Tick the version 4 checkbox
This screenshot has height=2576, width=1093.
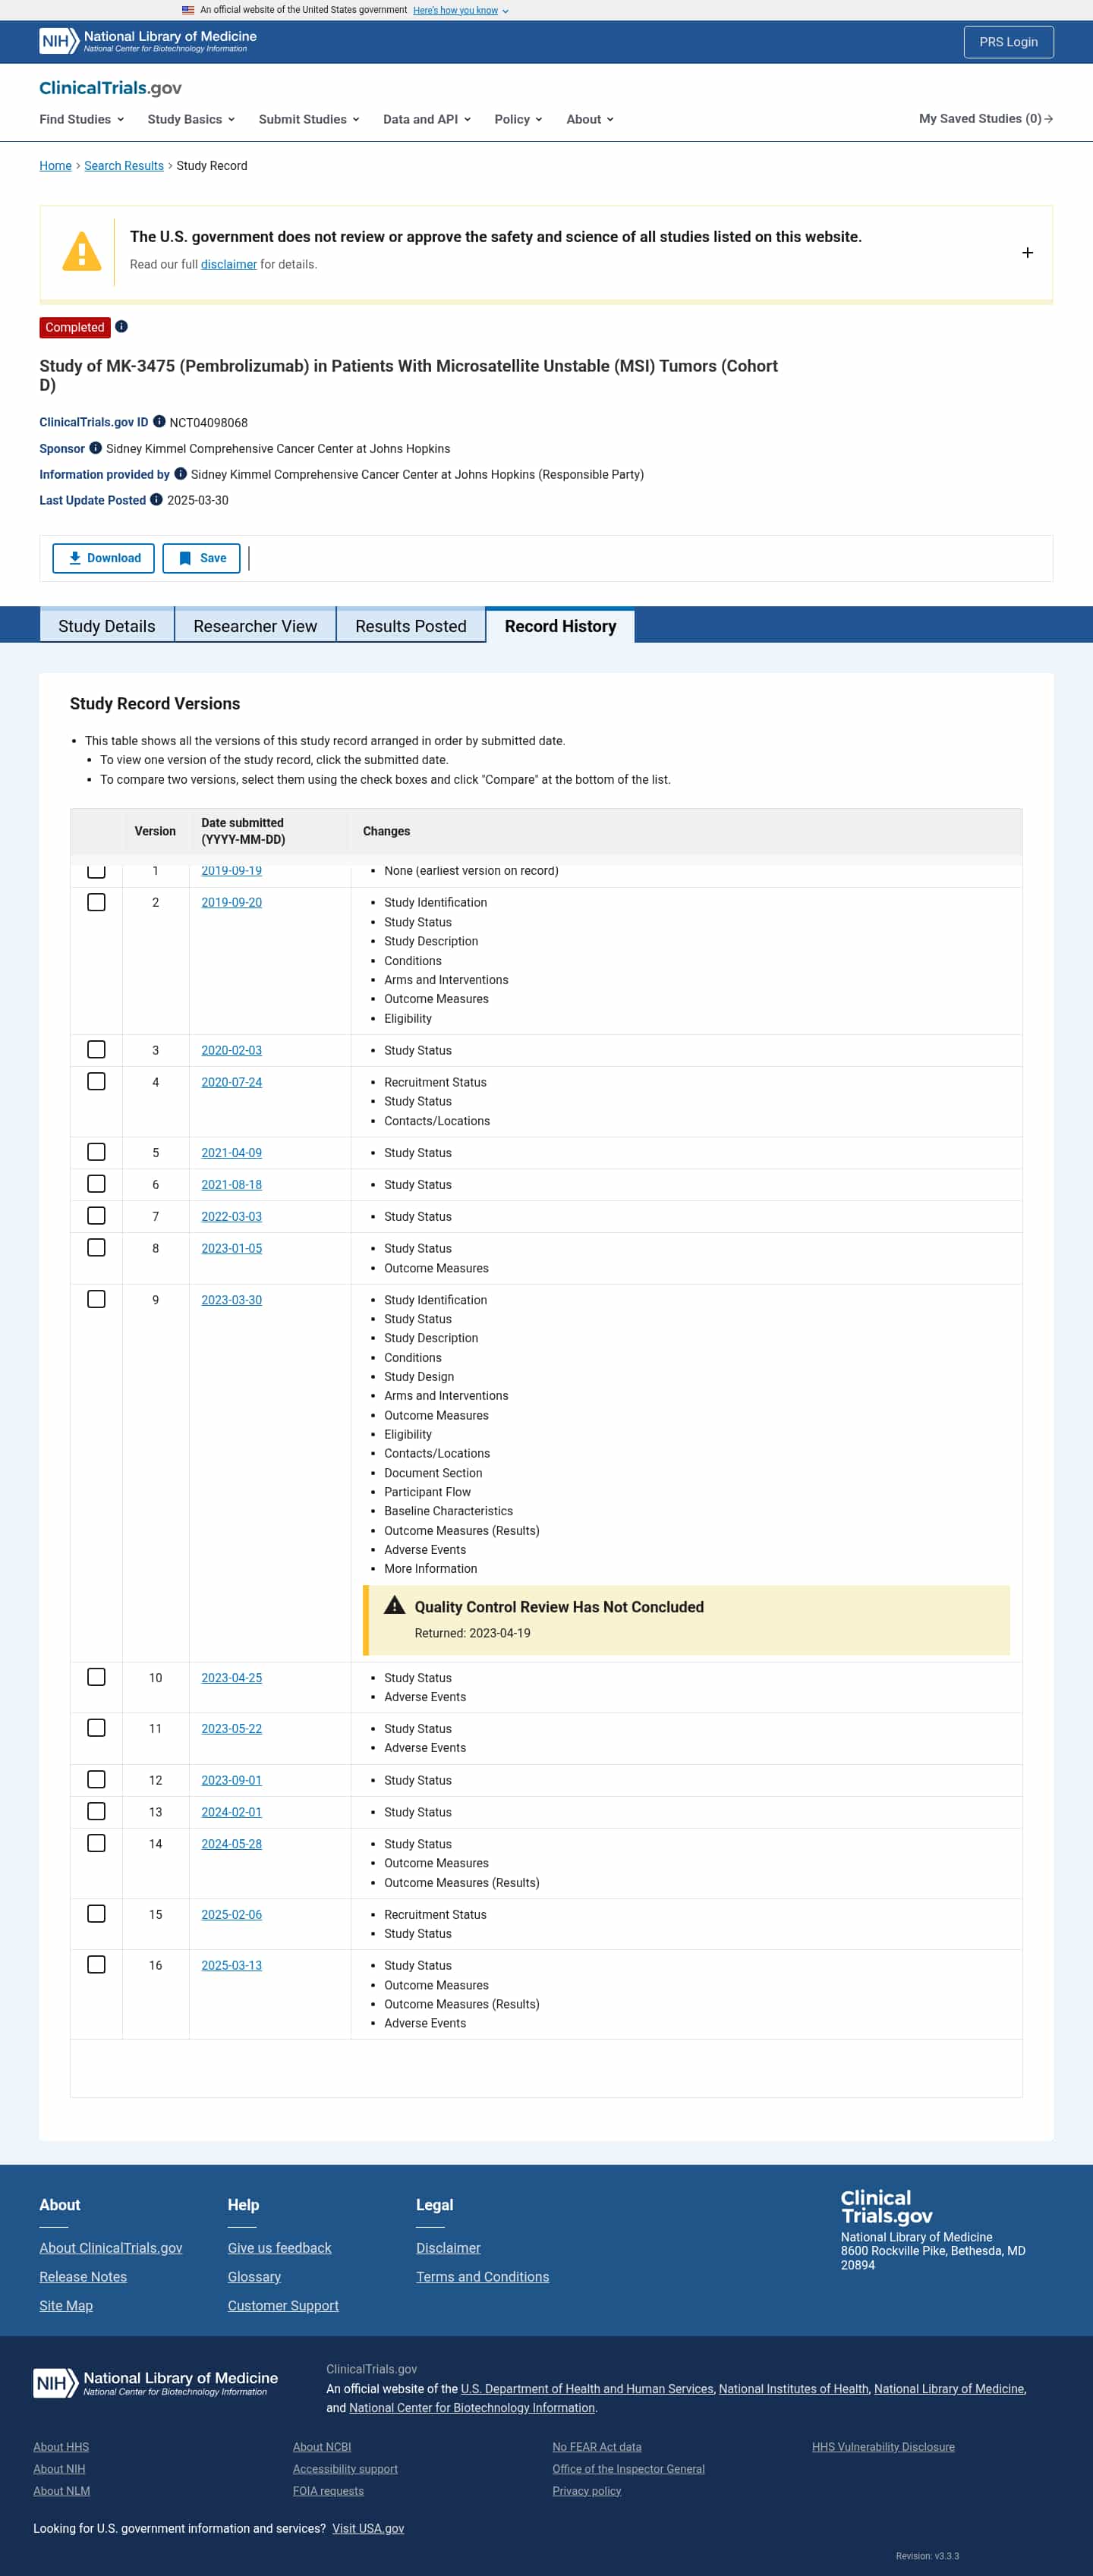tap(96, 1081)
